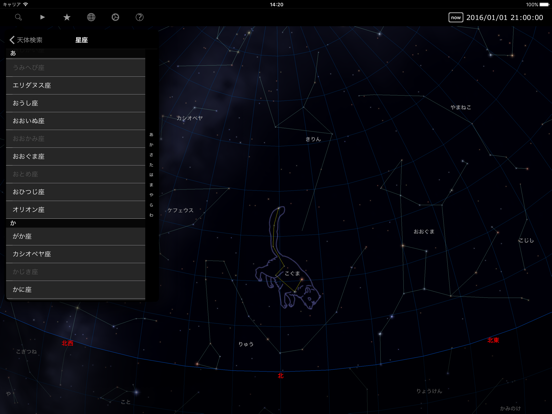552x414 pixels.
Task: Reset time with the now button
Action: [x=456, y=18]
